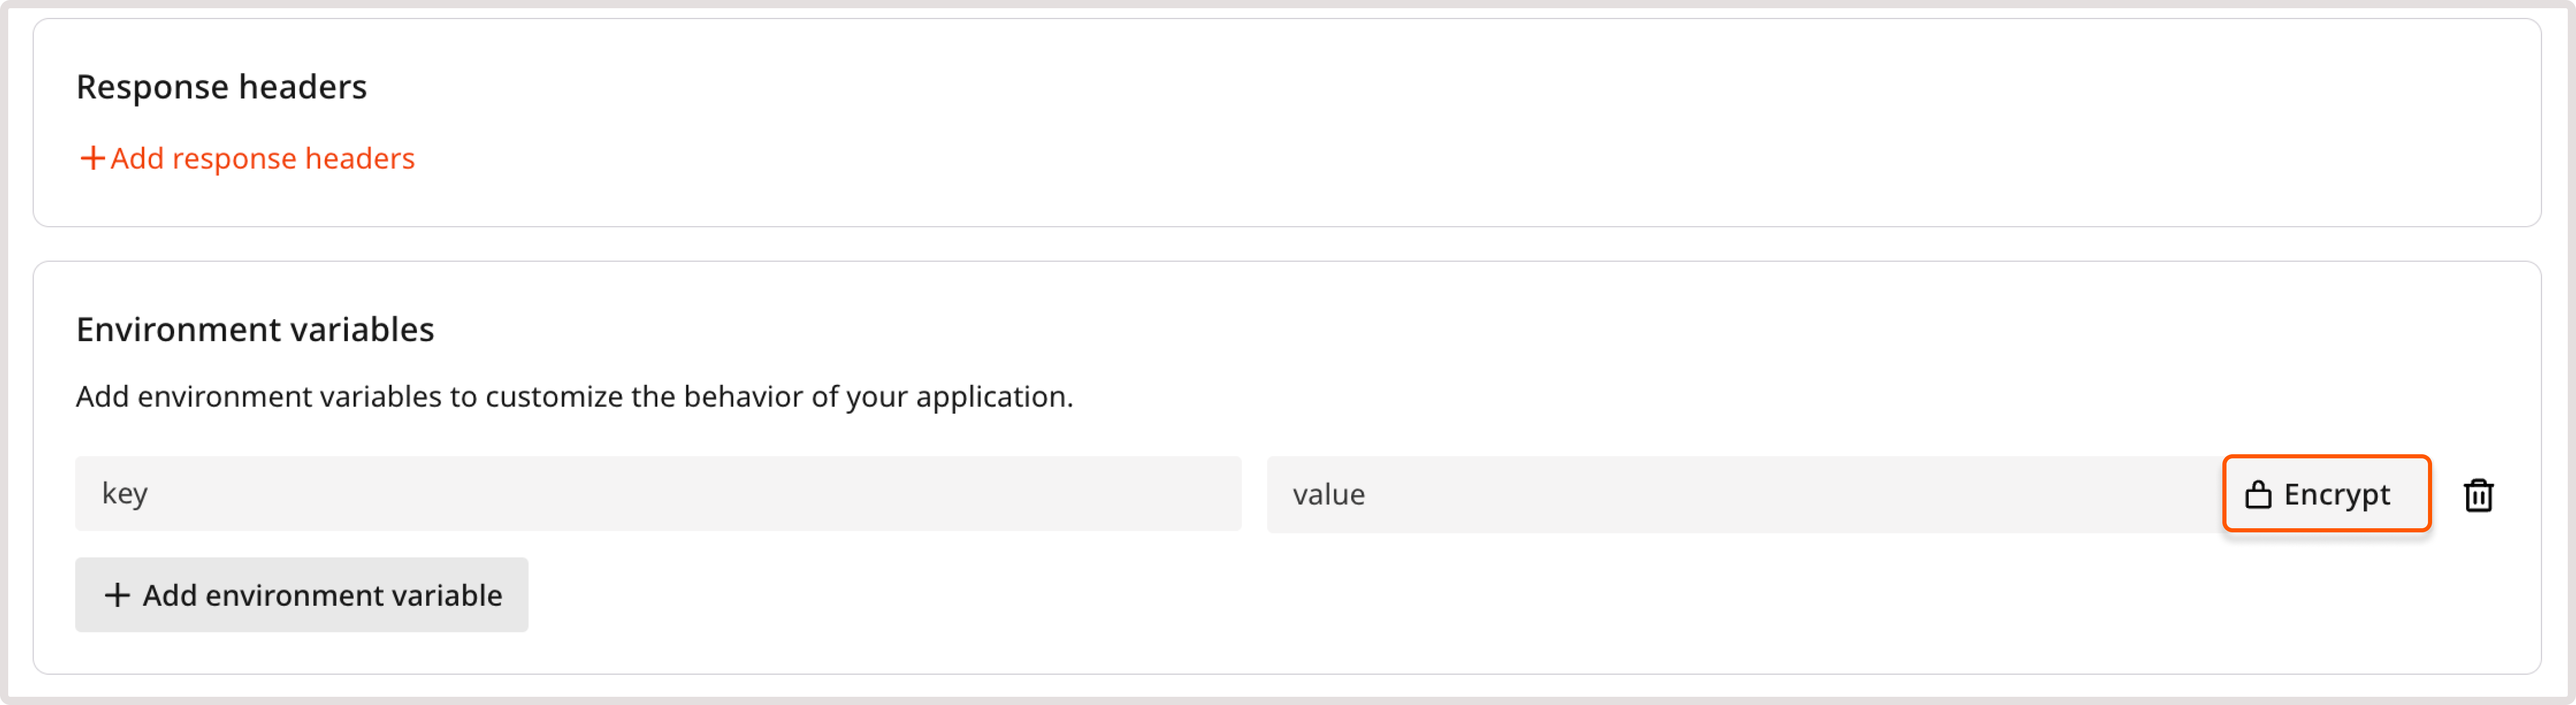
Task: Click the plus icon on Add environment variable
Action: pyautogui.click(x=119, y=594)
